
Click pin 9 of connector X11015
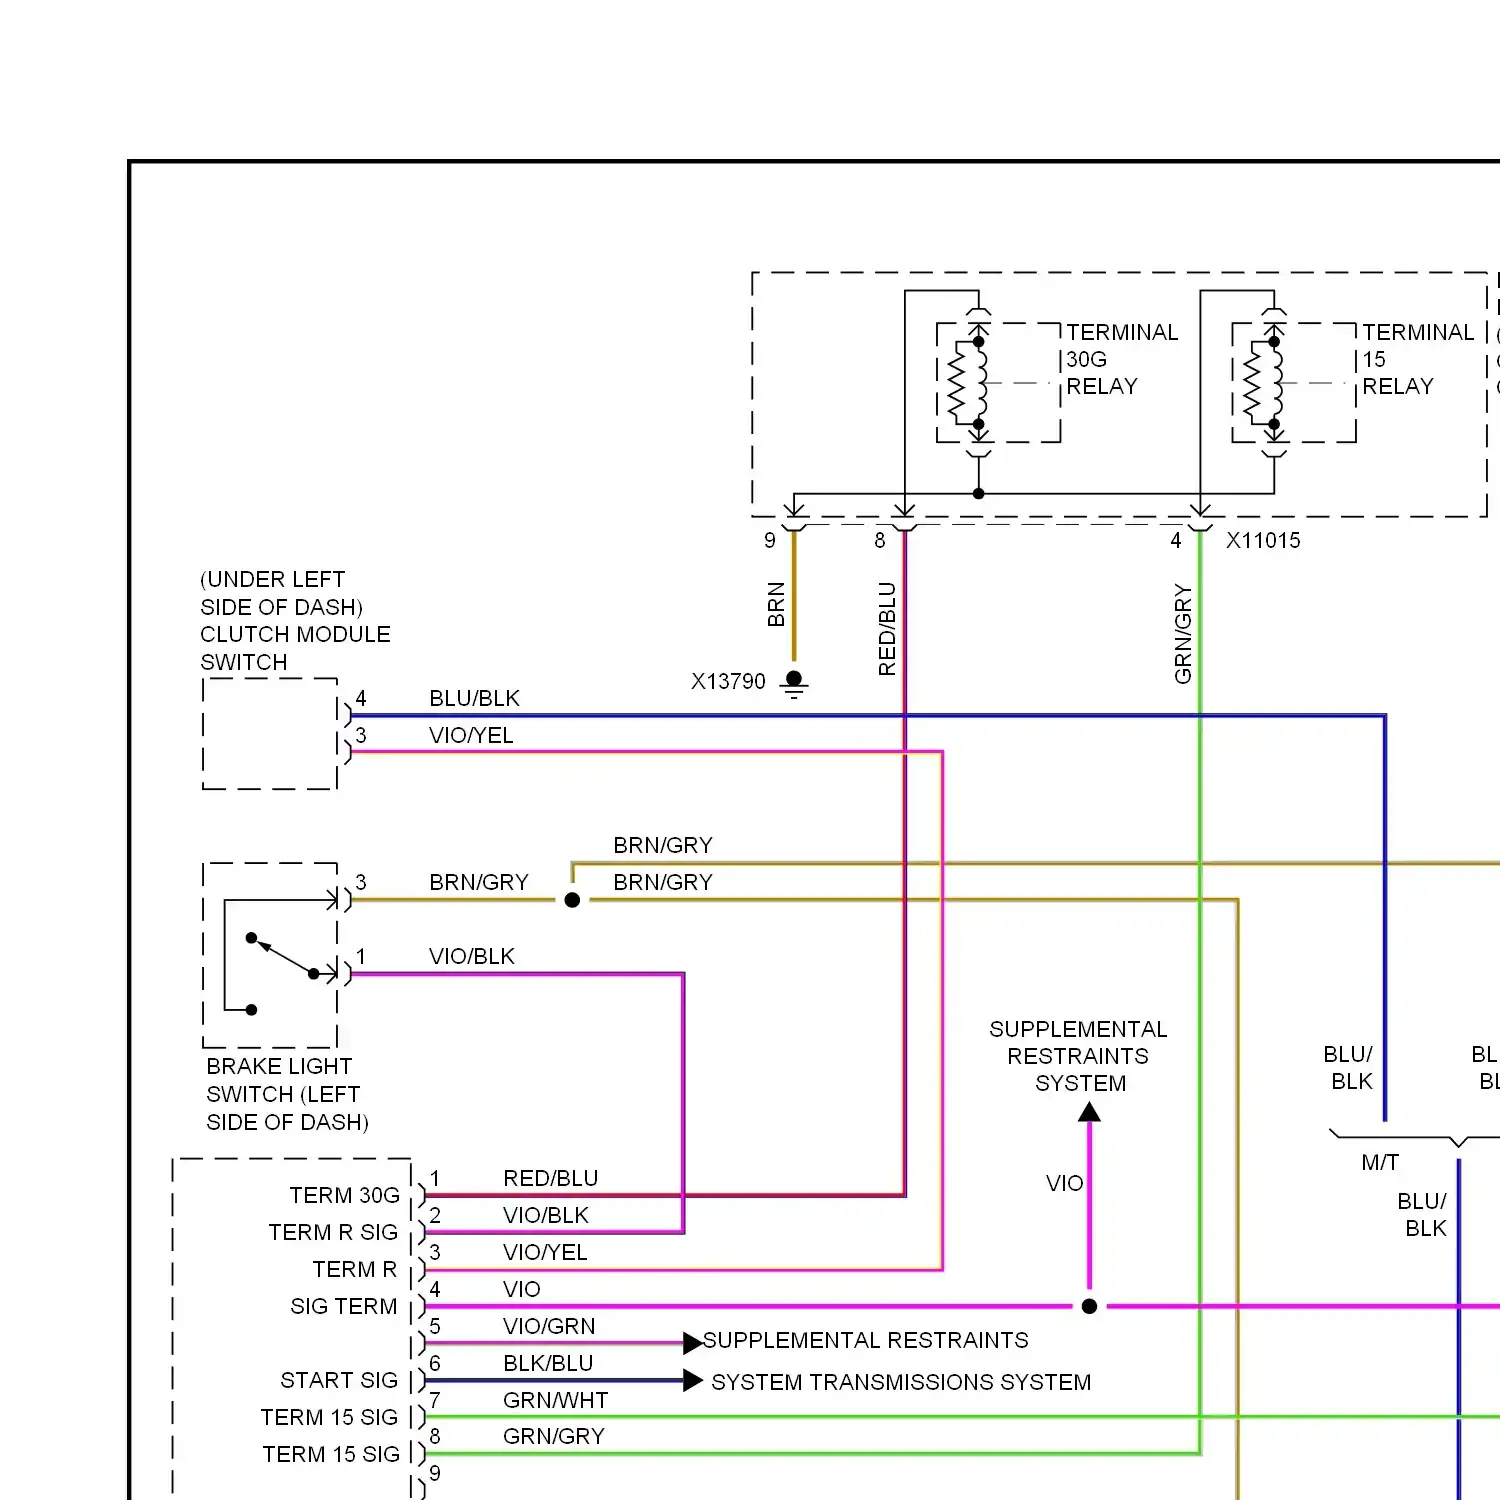click(x=770, y=541)
